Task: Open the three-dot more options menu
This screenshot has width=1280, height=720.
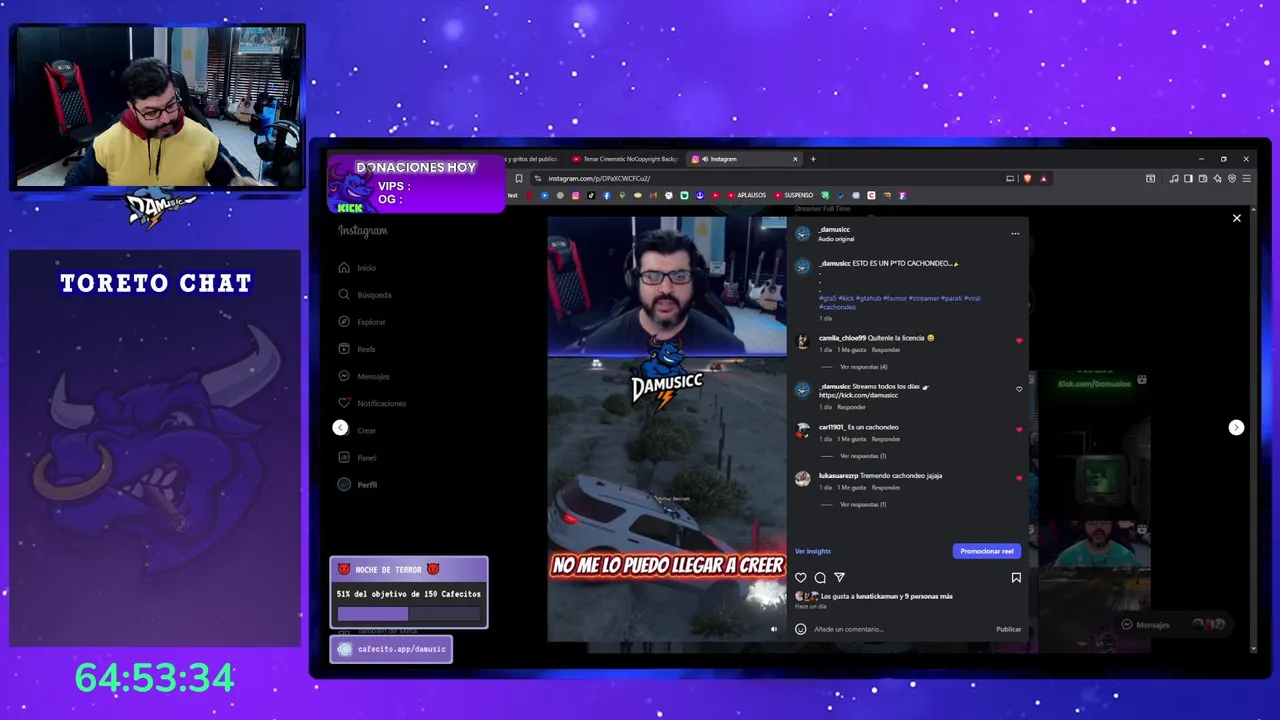Action: (1015, 233)
